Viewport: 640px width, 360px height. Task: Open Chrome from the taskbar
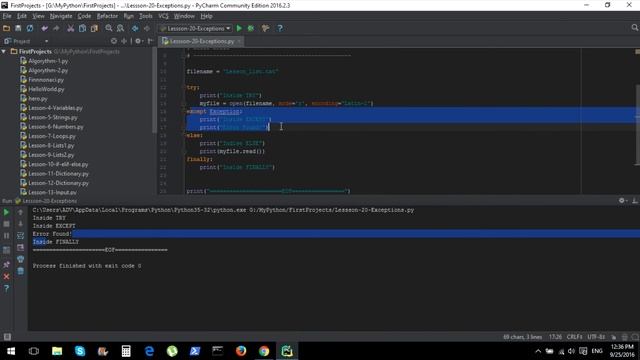[264, 351]
